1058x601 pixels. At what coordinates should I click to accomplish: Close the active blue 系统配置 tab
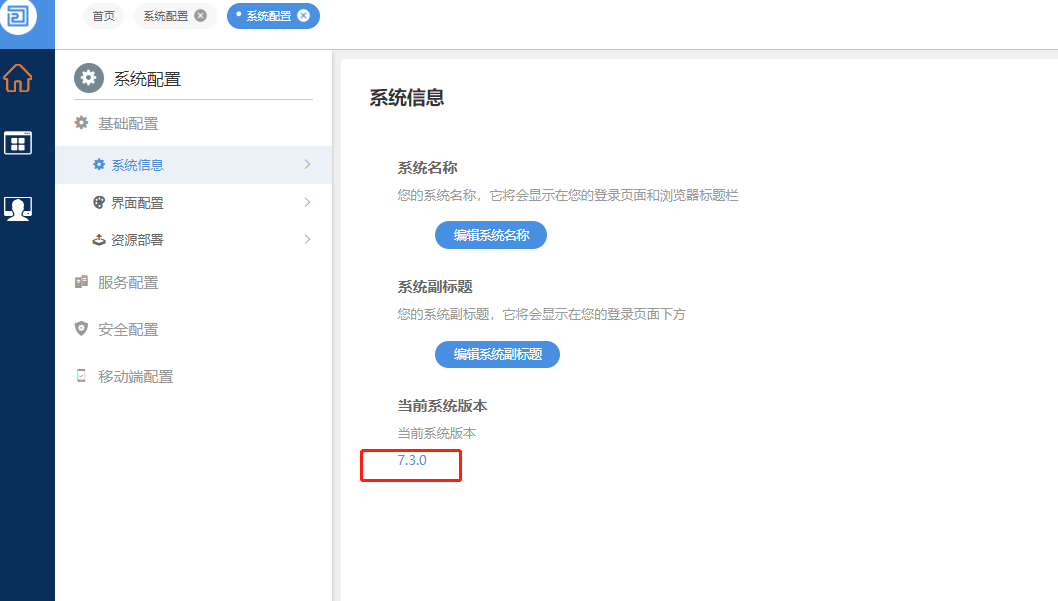point(304,16)
